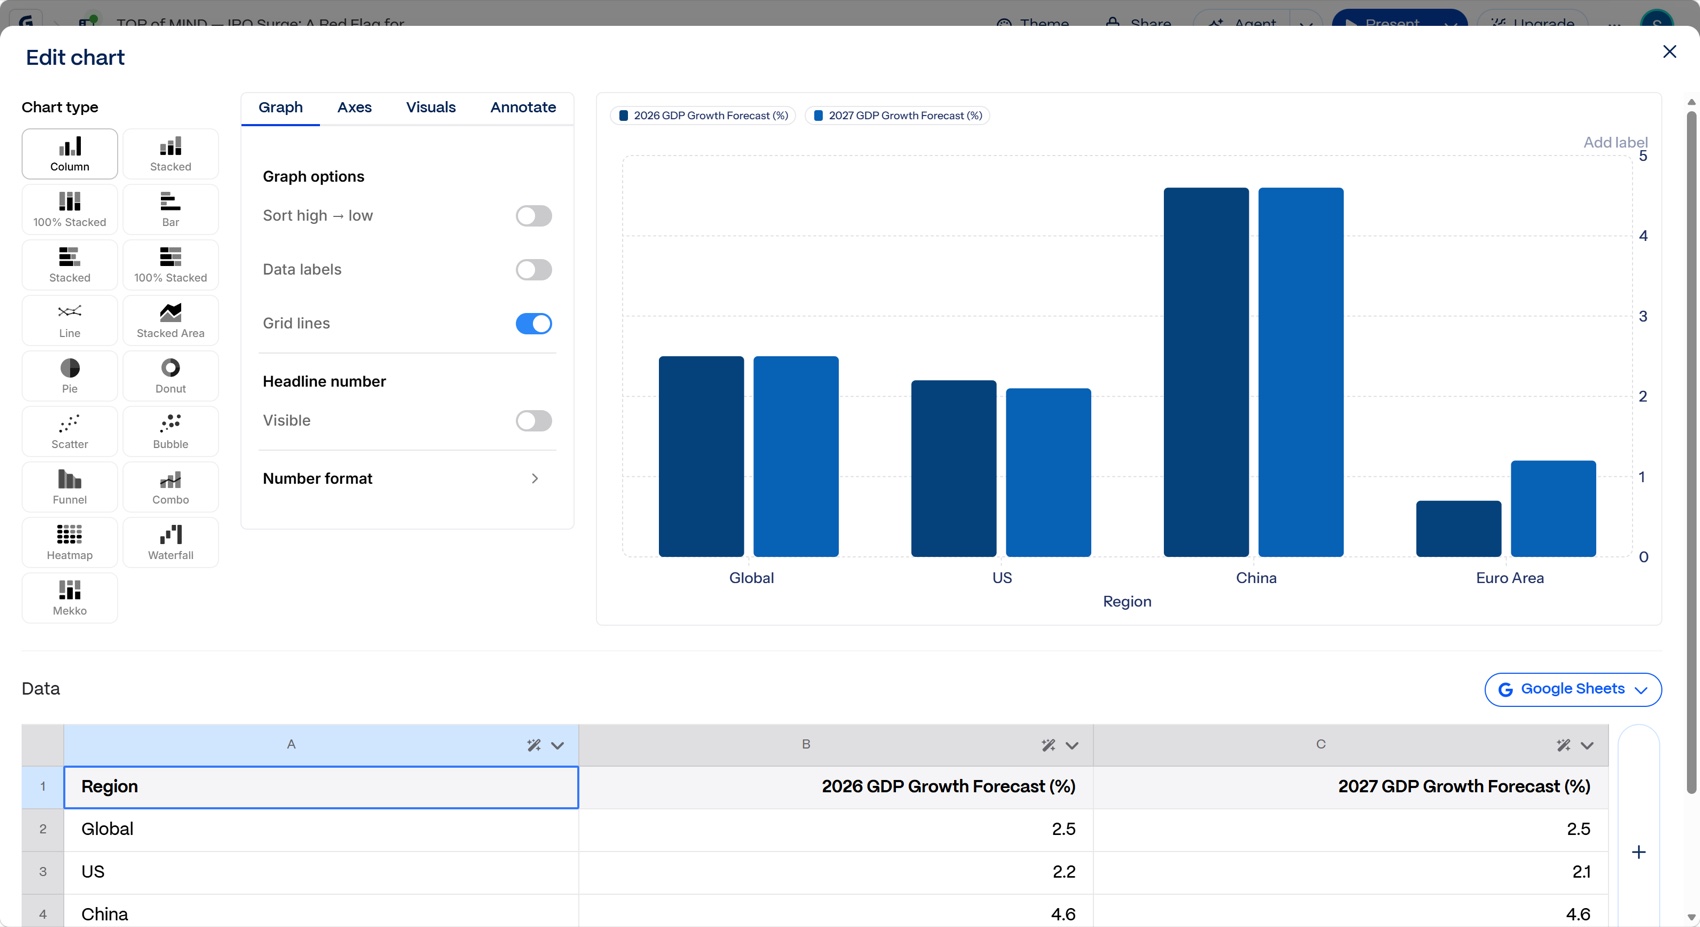Click the magic wand icon in column B
This screenshot has height=927, width=1700.
1048,745
